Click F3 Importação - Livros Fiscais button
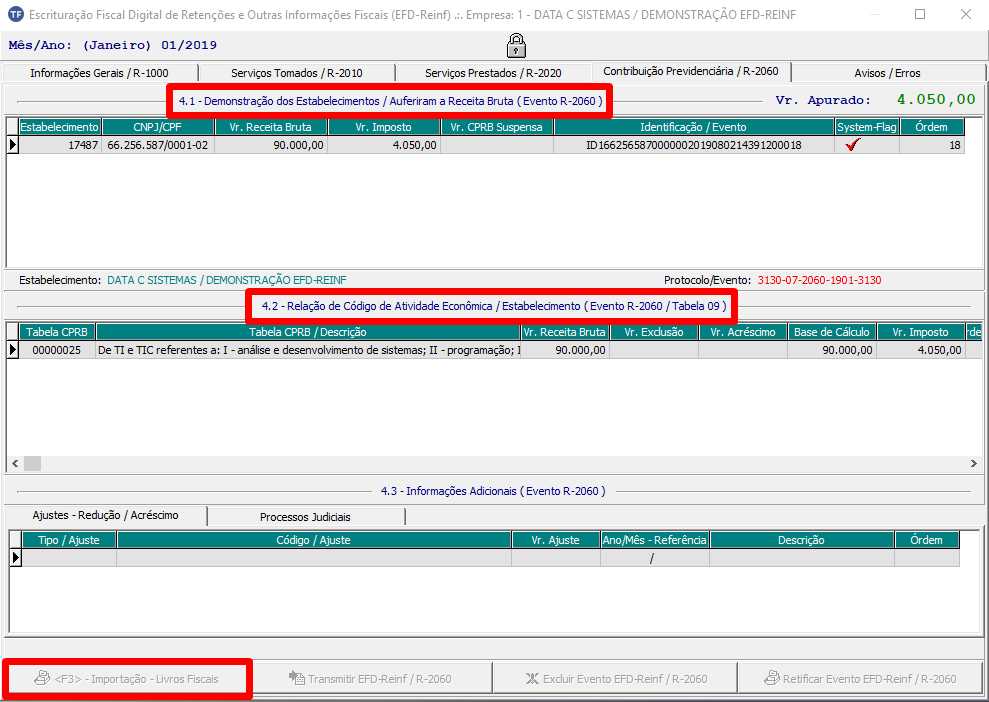 click(x=127, y=679)
